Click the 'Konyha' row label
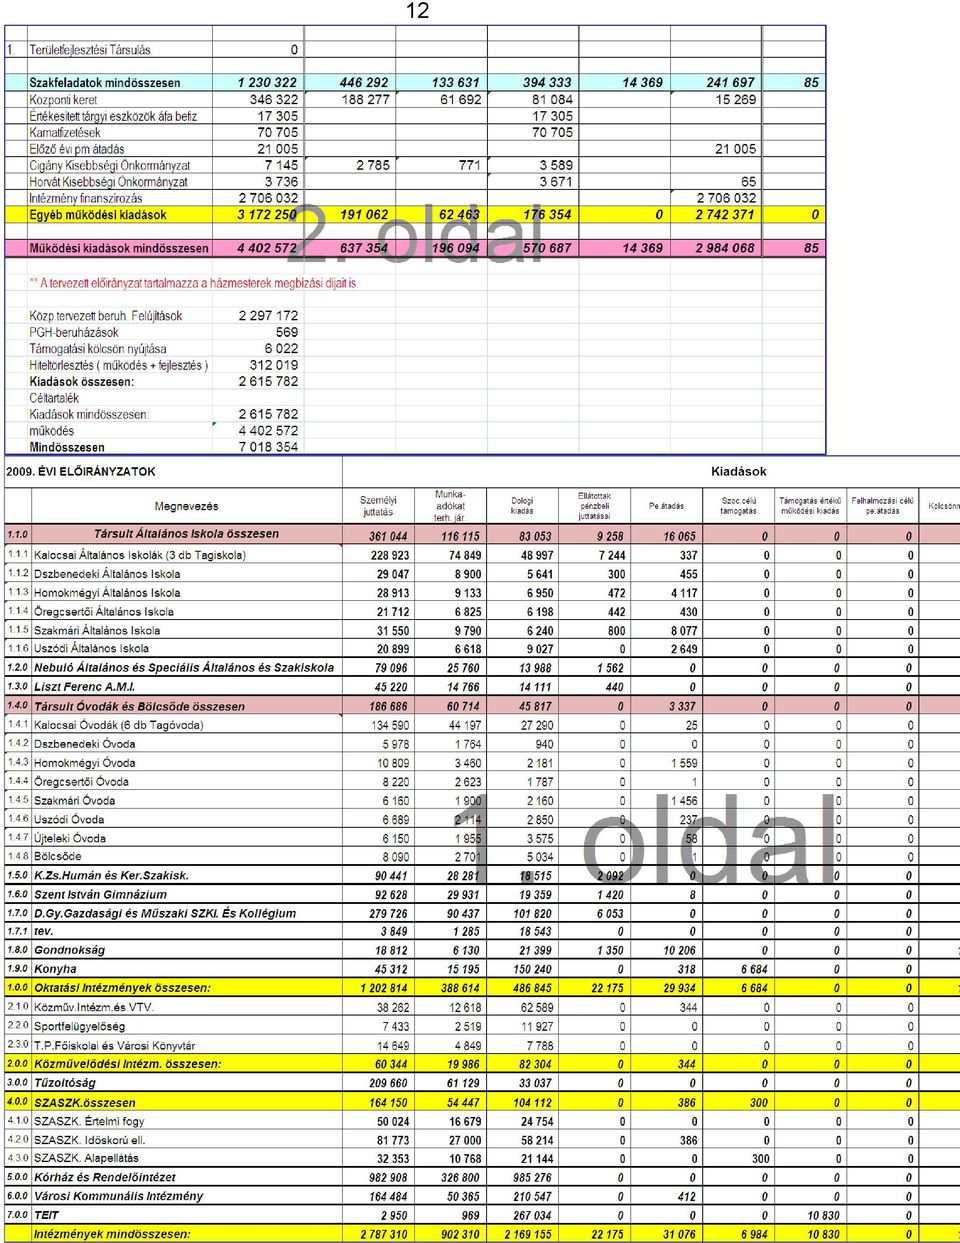960x1243 pixels. [x=55, y=969]
